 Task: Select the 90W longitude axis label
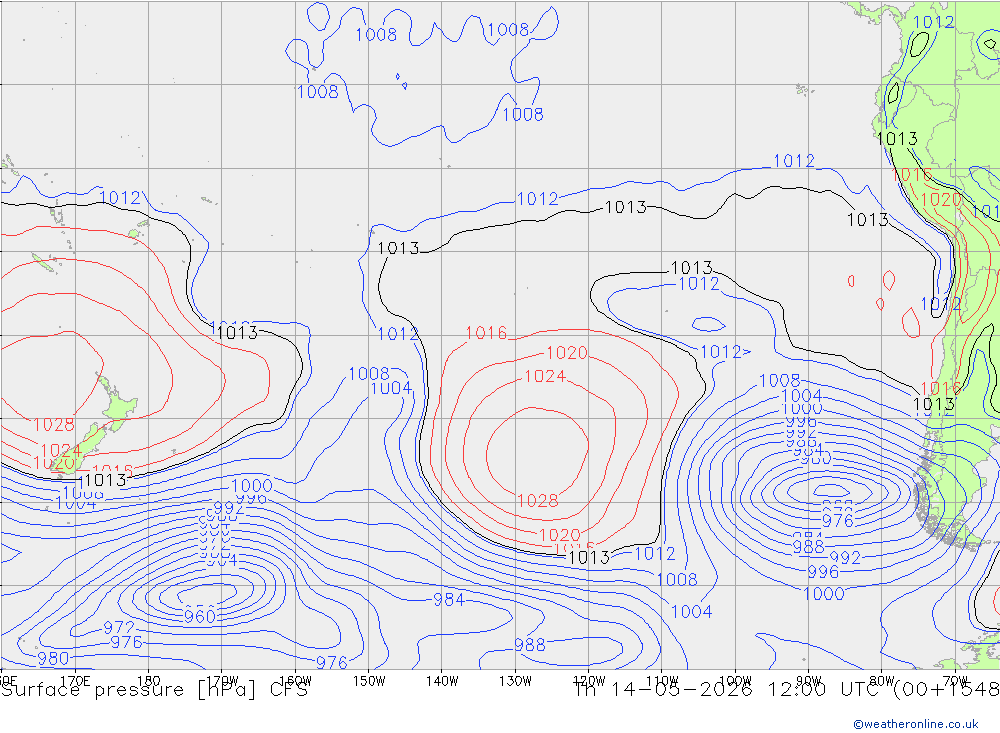click(809, 681)
